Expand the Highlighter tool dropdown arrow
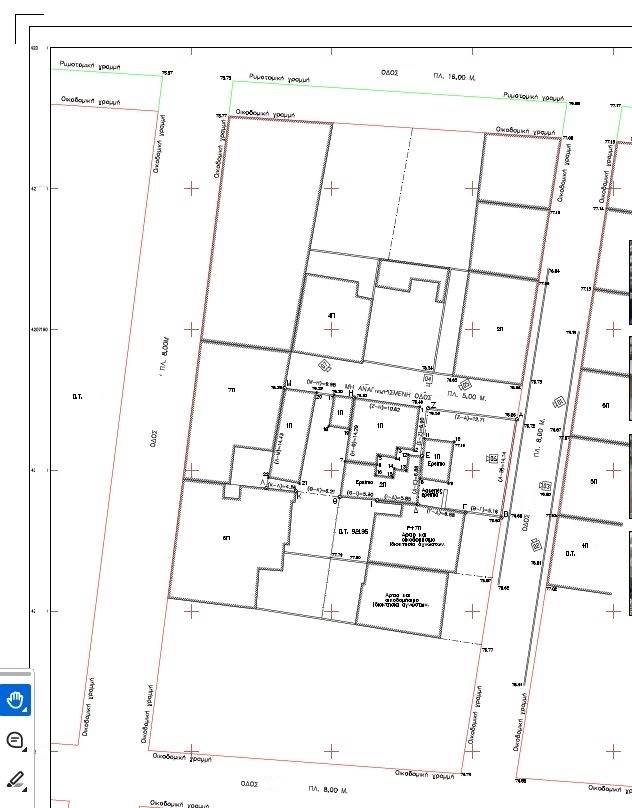This screenshot has height=808, width=632. click(27, 788)
